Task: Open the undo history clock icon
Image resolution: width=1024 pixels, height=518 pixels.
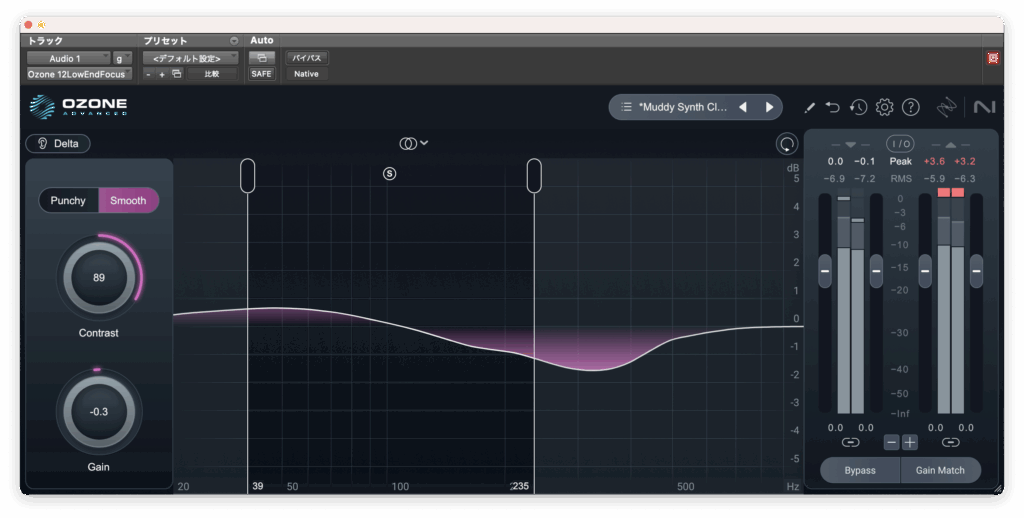Action: 858,107
